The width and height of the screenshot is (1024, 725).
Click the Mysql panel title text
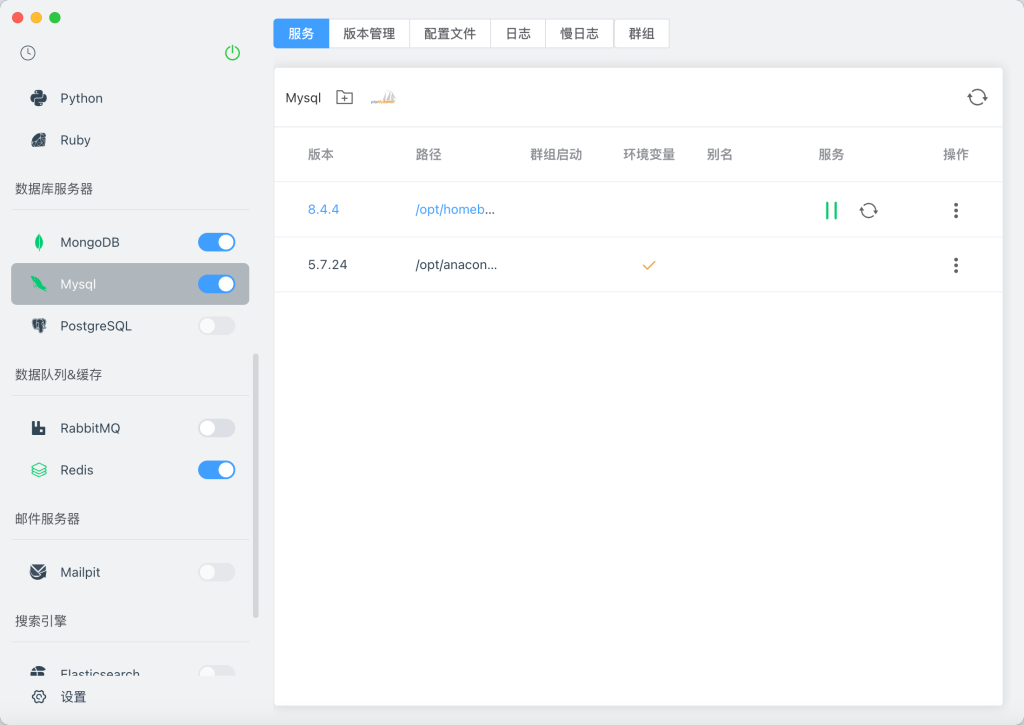[x=303, y=97]
